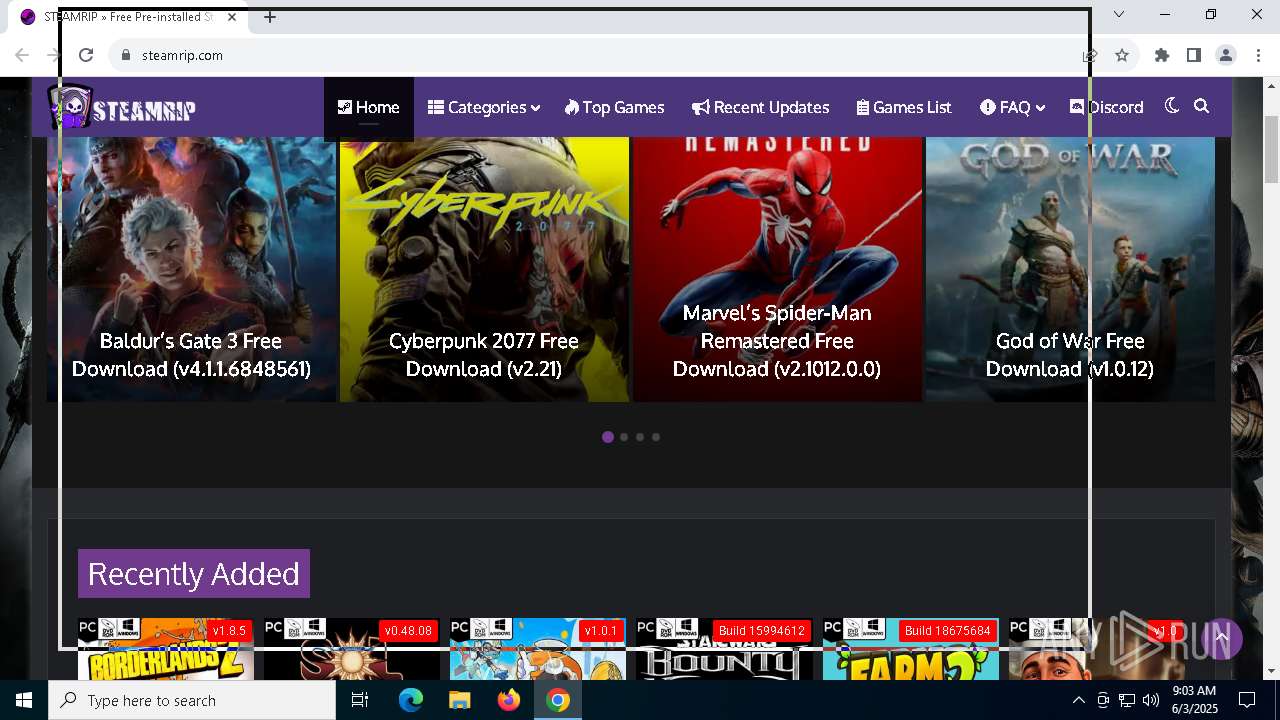Open Baldur's Gate 3 Free Download

191,270
